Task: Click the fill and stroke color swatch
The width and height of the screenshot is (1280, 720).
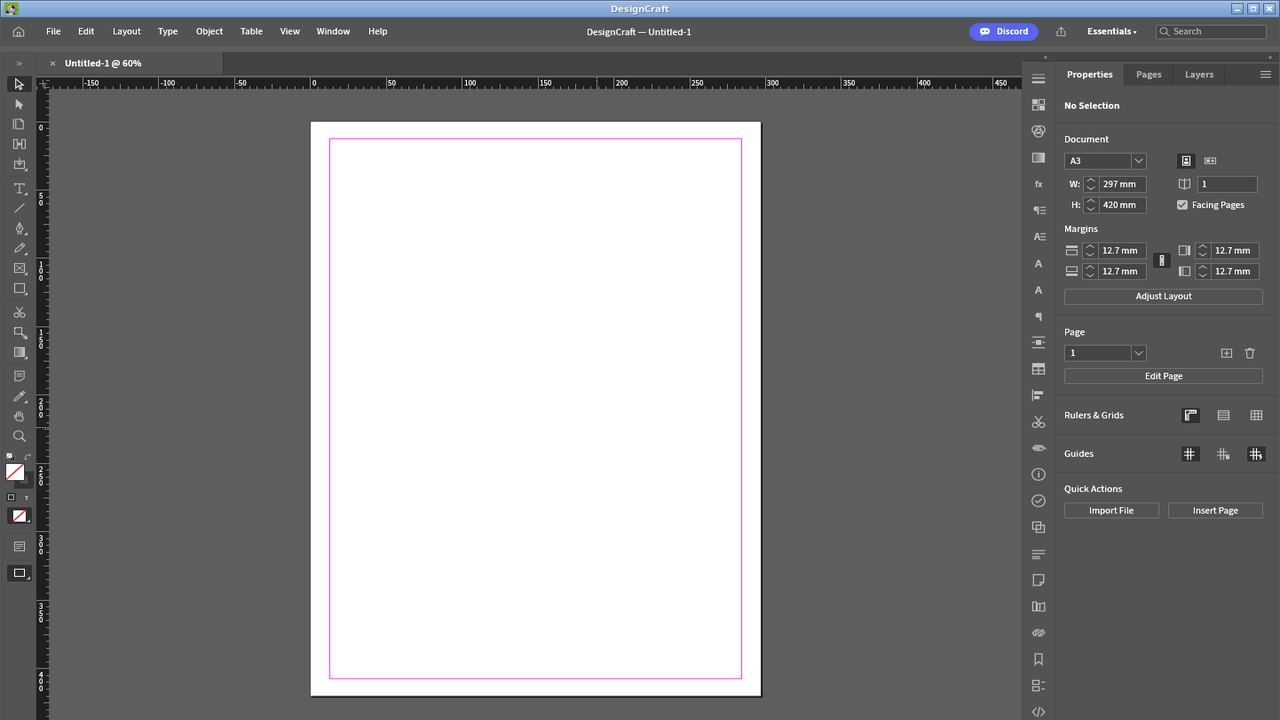Action: (15, 472)
